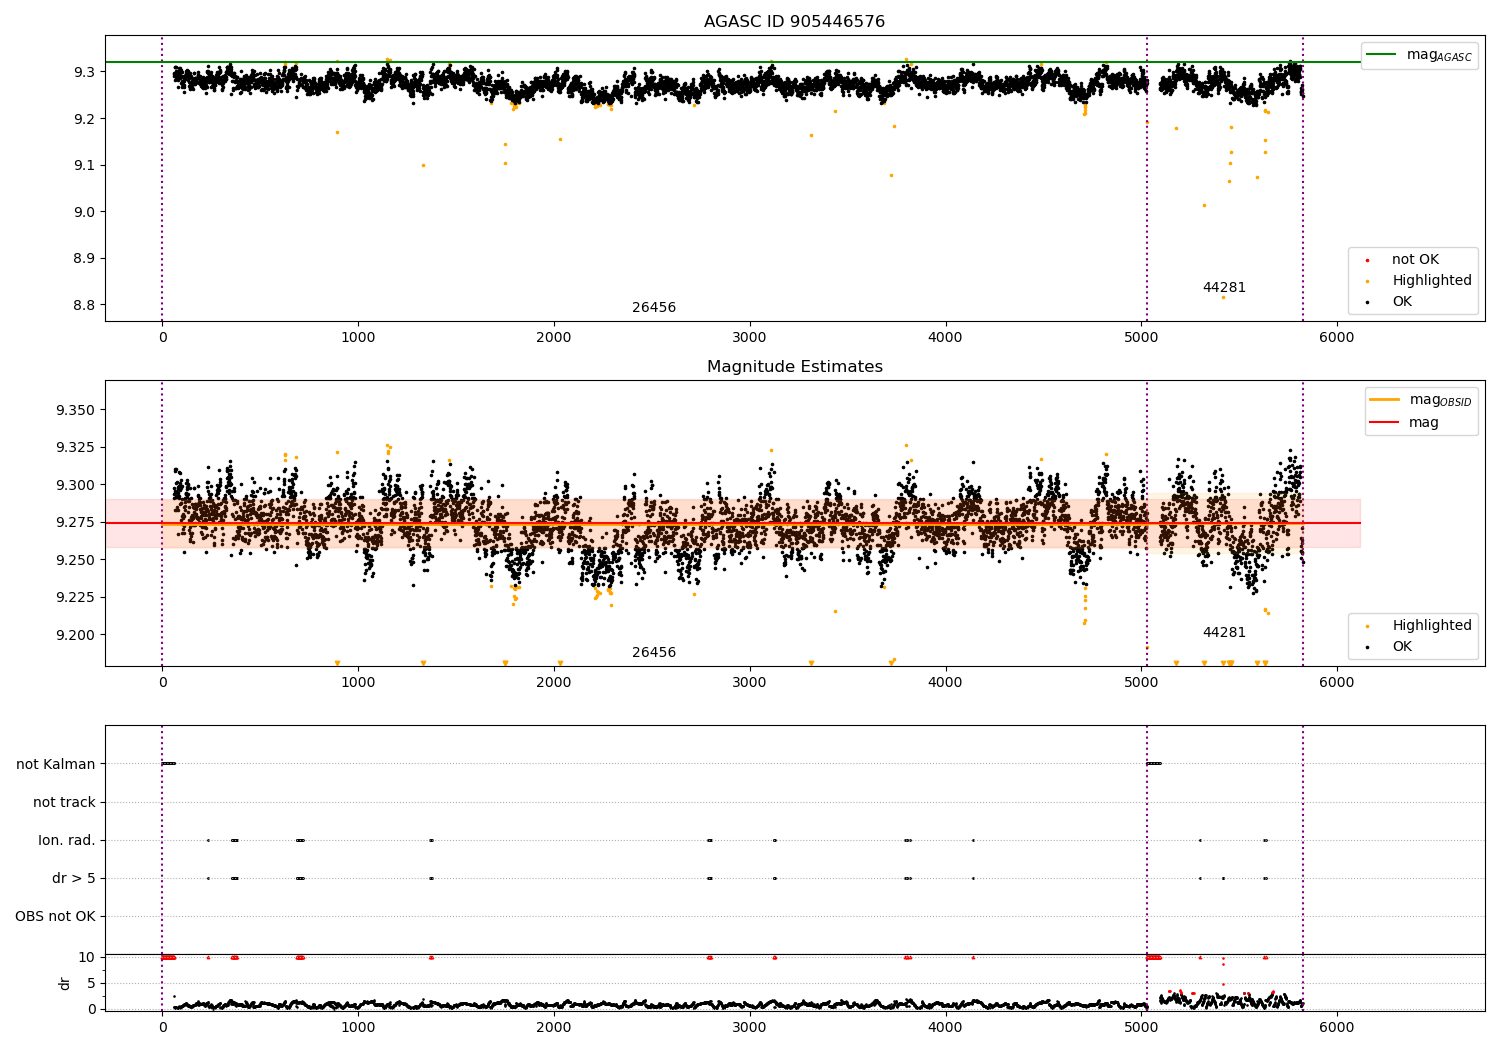Click the 4000 x-axis tick under middle panel
This screenshot has height=1050, width=1500.
(946, 683)
